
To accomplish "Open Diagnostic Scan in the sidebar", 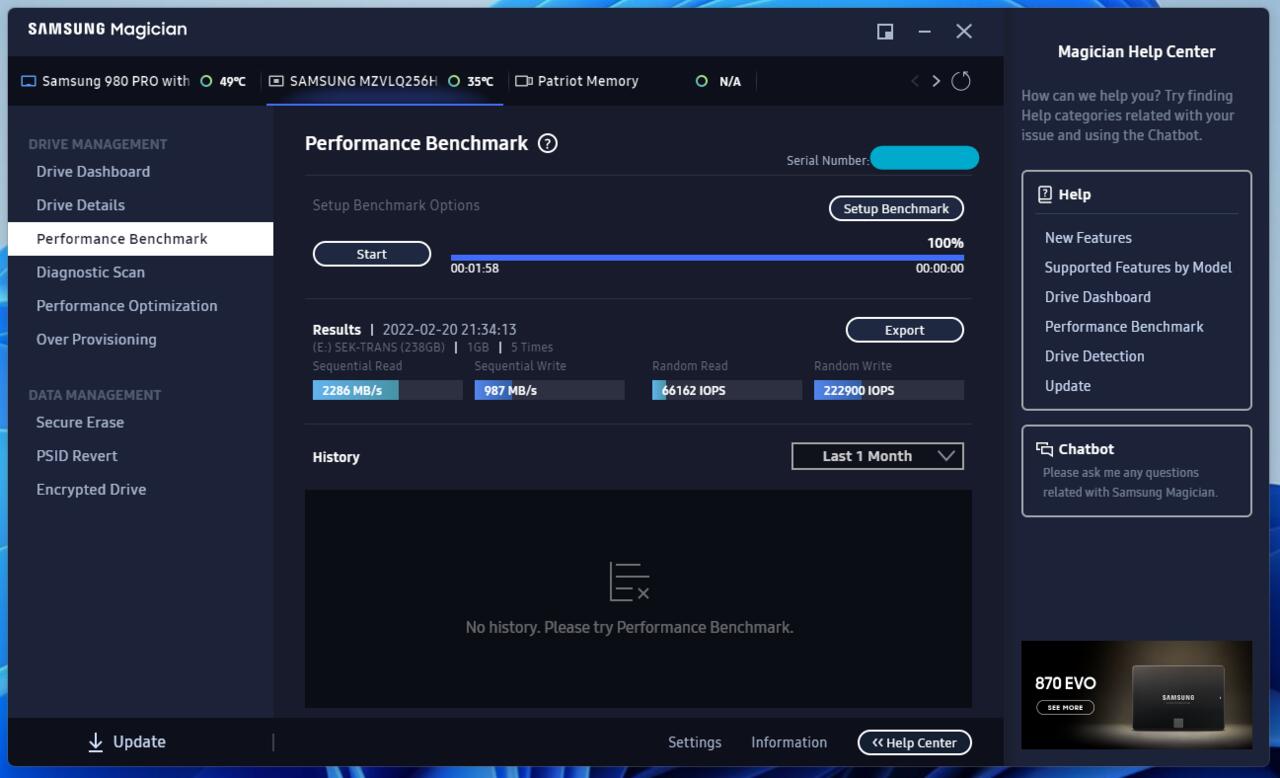I will 91,272.
